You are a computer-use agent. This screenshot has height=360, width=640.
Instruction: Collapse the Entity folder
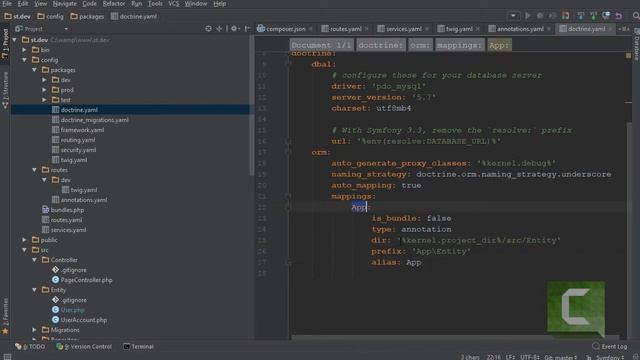coord(35,290)
